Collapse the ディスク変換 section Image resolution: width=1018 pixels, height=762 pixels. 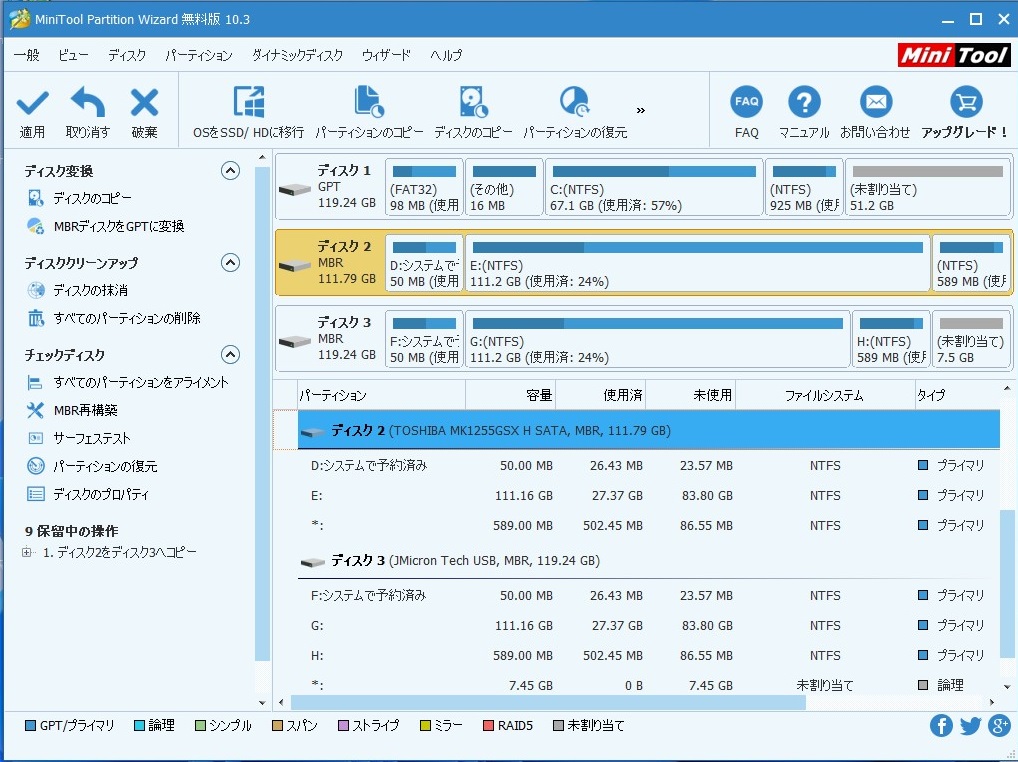[x=230, y=171]
